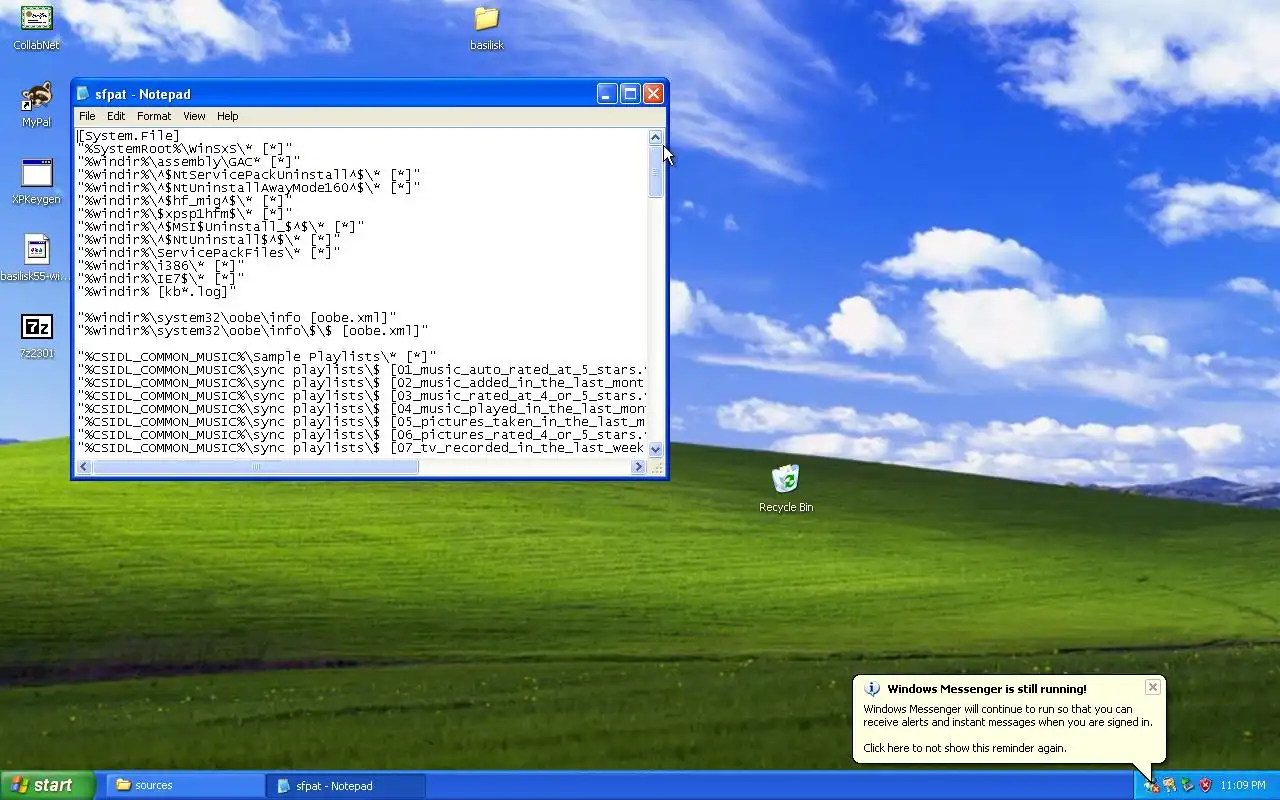Click the Sample Playlists line
Image resolution: width=1280 pixels, height=800 pixels.
click(x=257, y=357)
